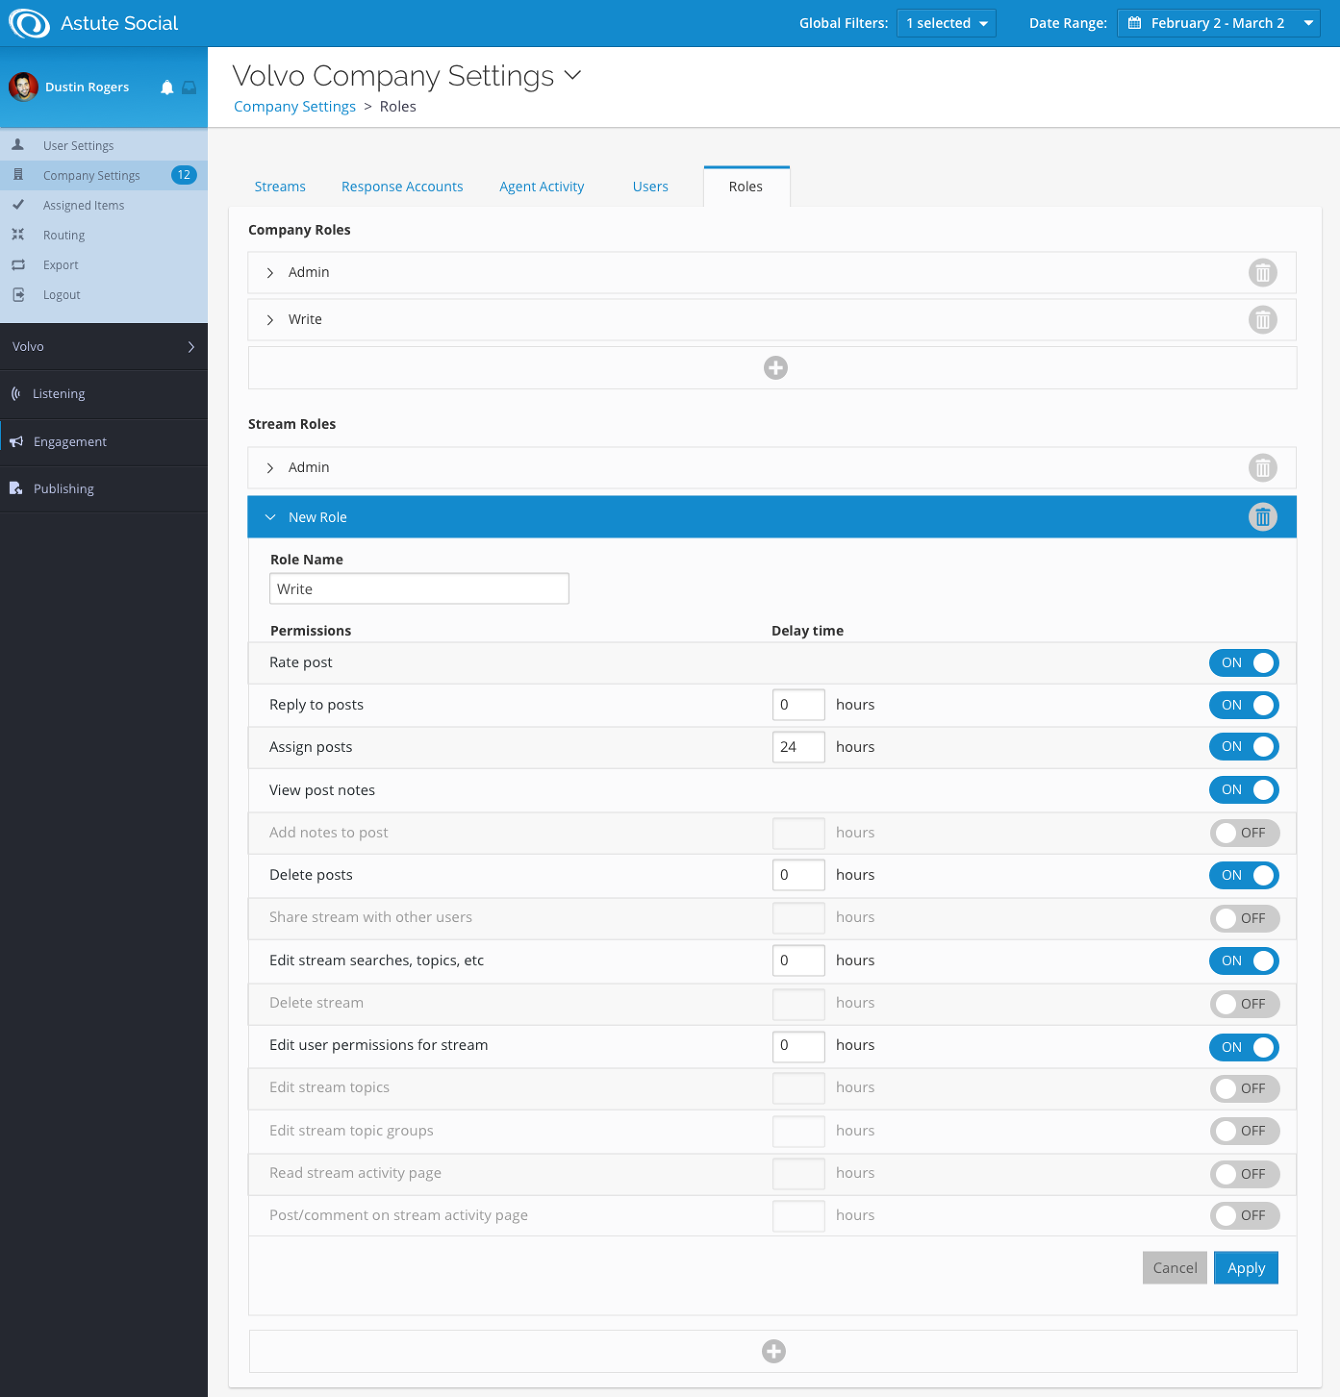Turn off the View post notes toggle
Screen dimensions: 1340x1397
pos(1244,790)
